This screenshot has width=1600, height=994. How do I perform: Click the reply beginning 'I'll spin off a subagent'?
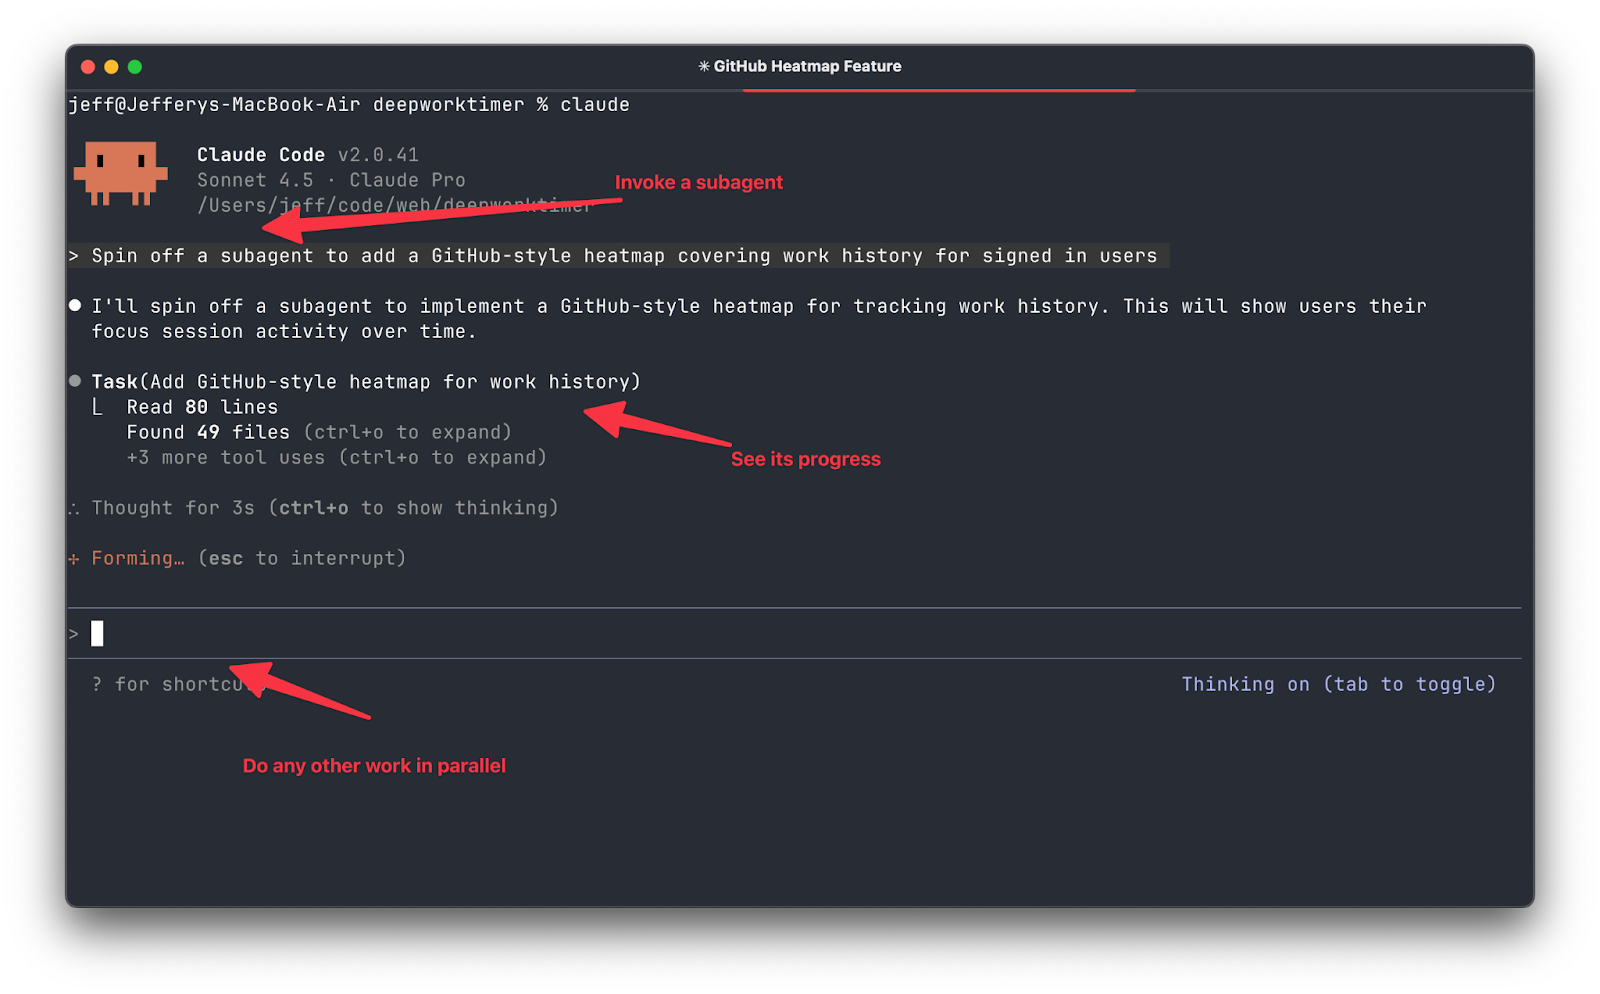pyautogui.click(x=759, y=318)
